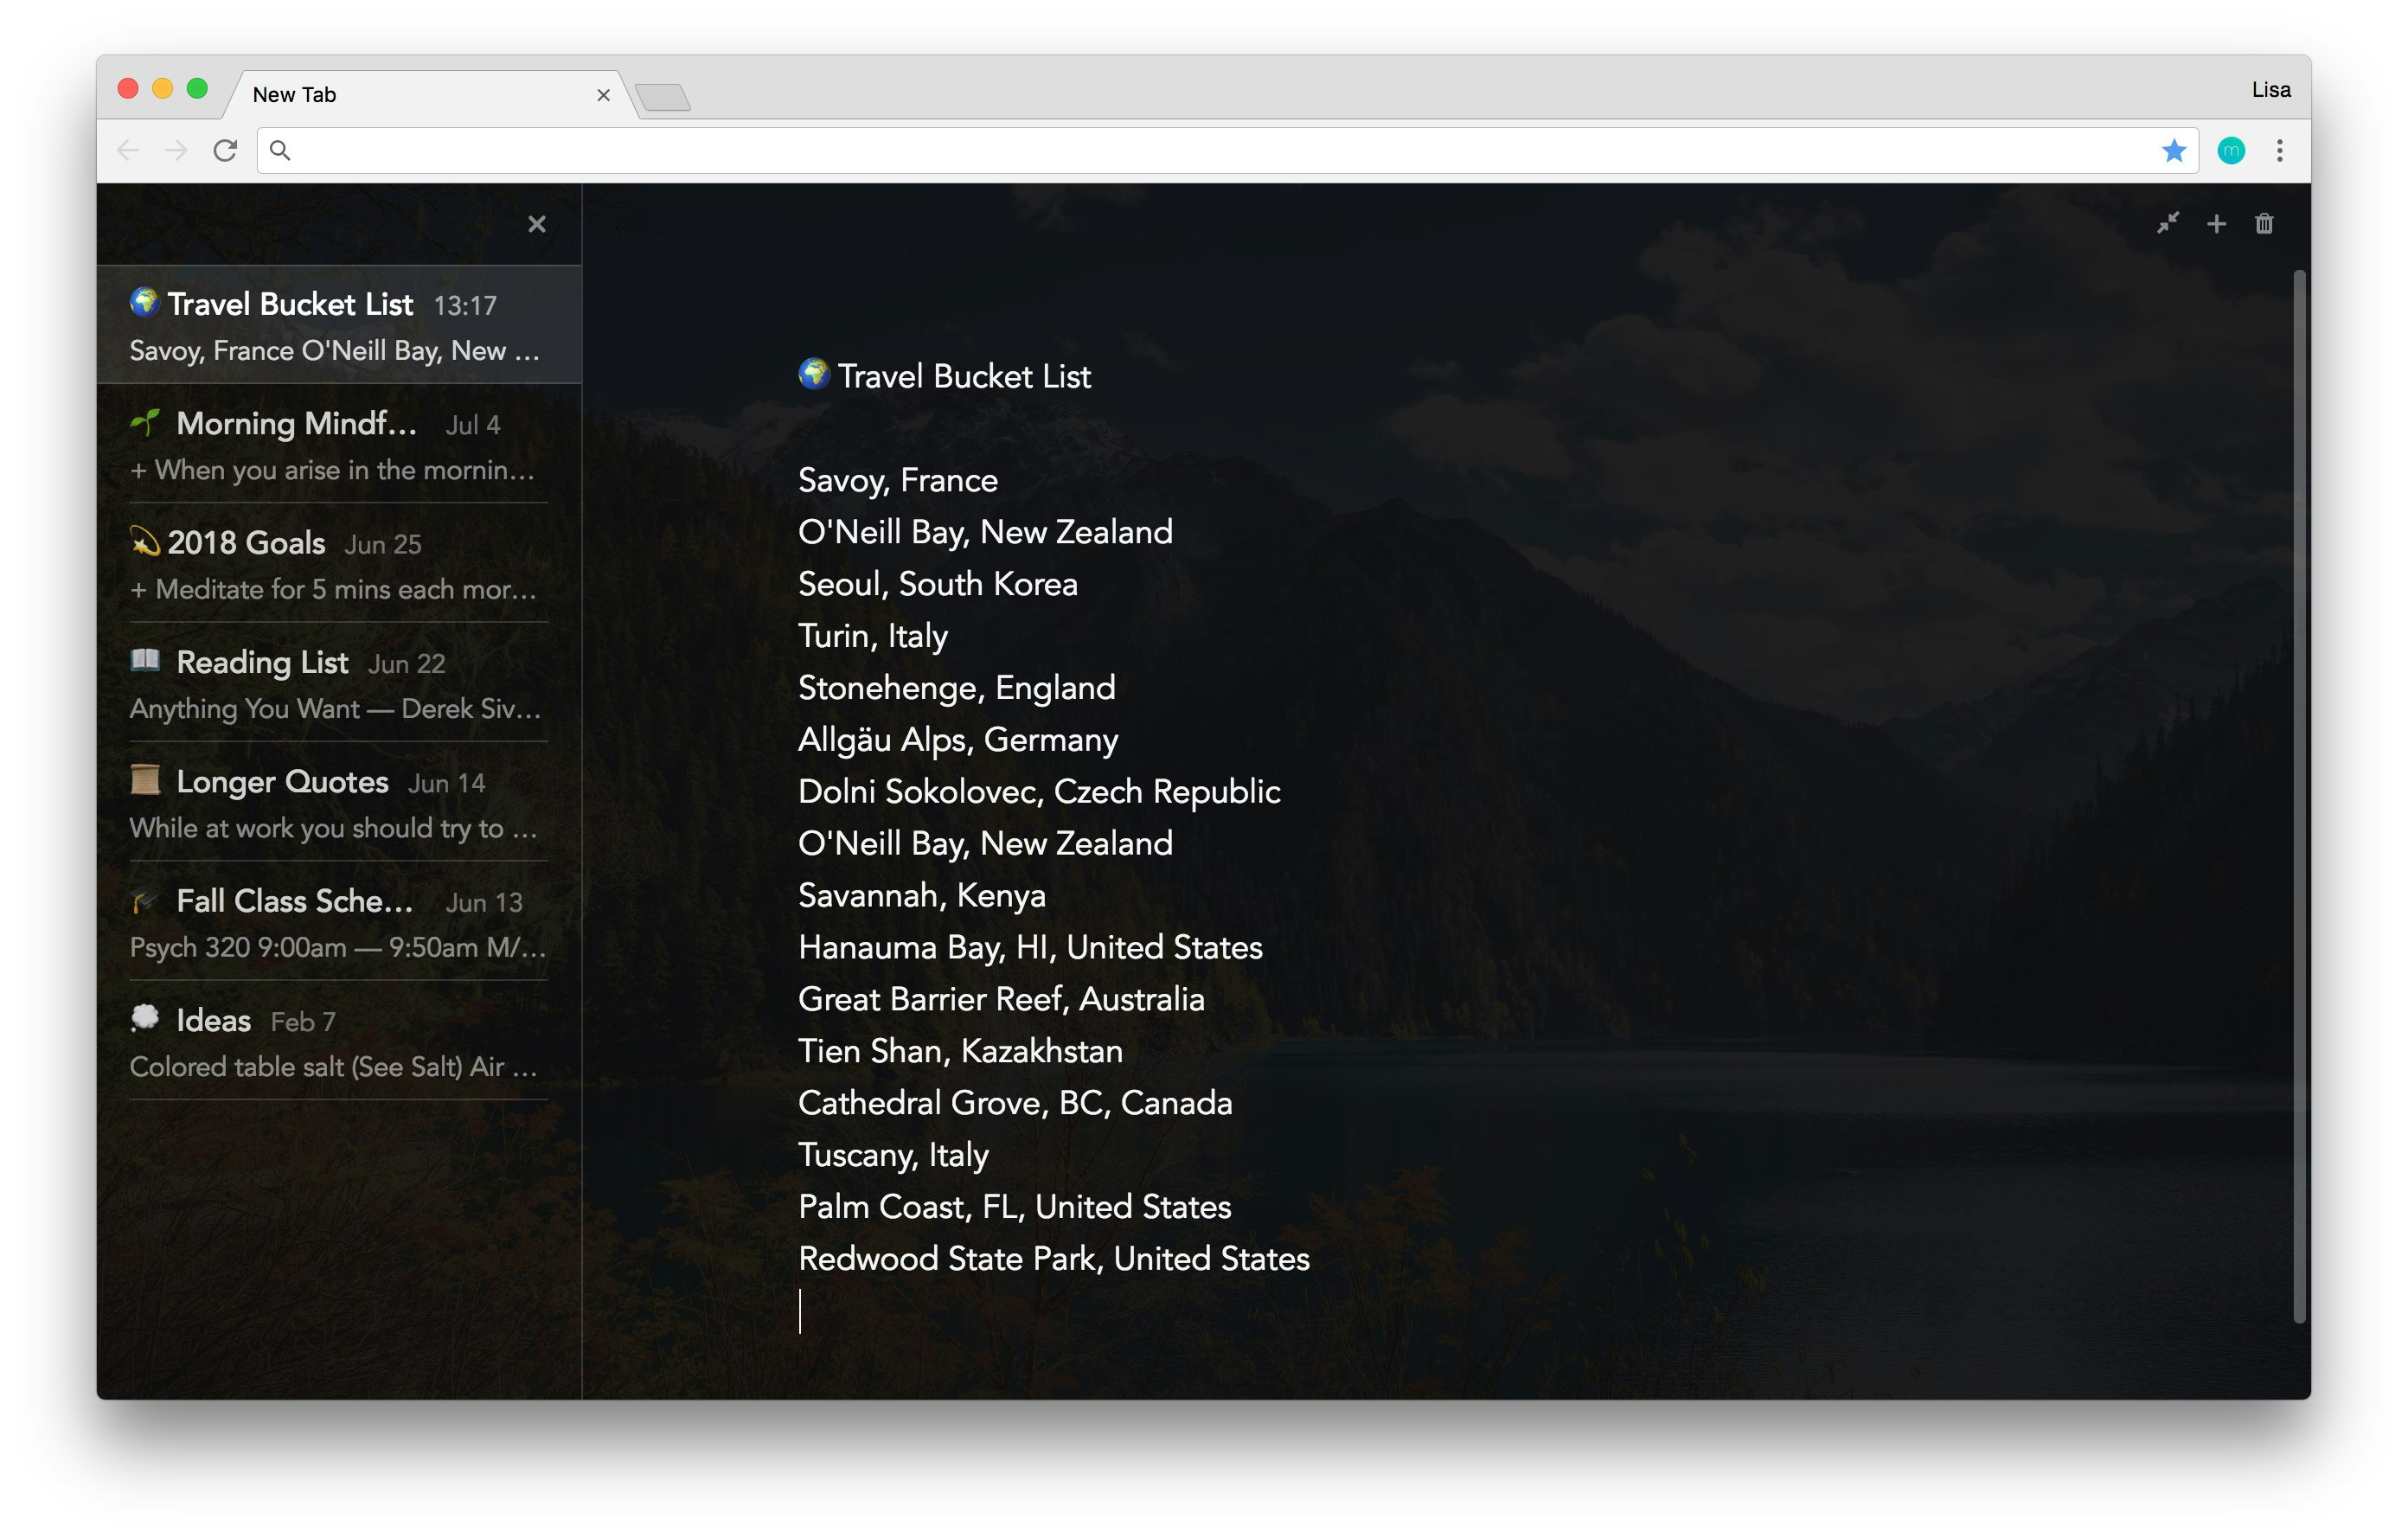
Task: Open the teal extension icon in toolbar
Action: (x=2231, y=151)
